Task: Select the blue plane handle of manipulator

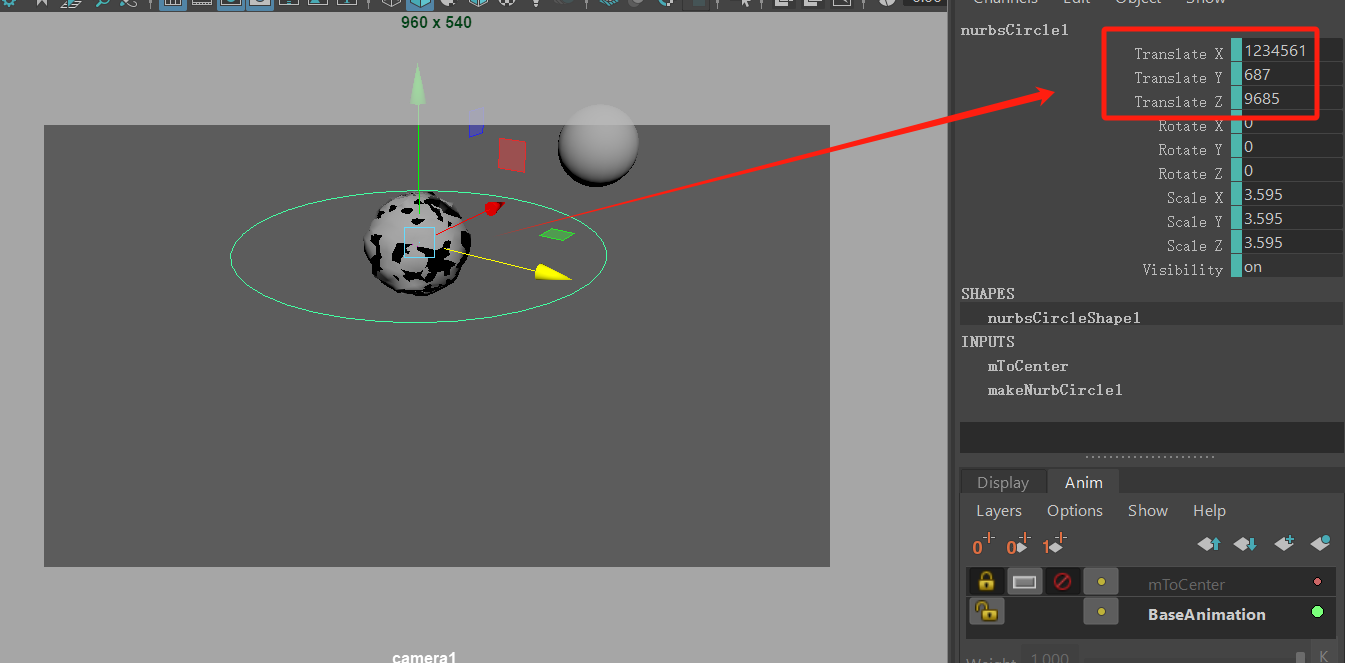Action: pos(476,122)
